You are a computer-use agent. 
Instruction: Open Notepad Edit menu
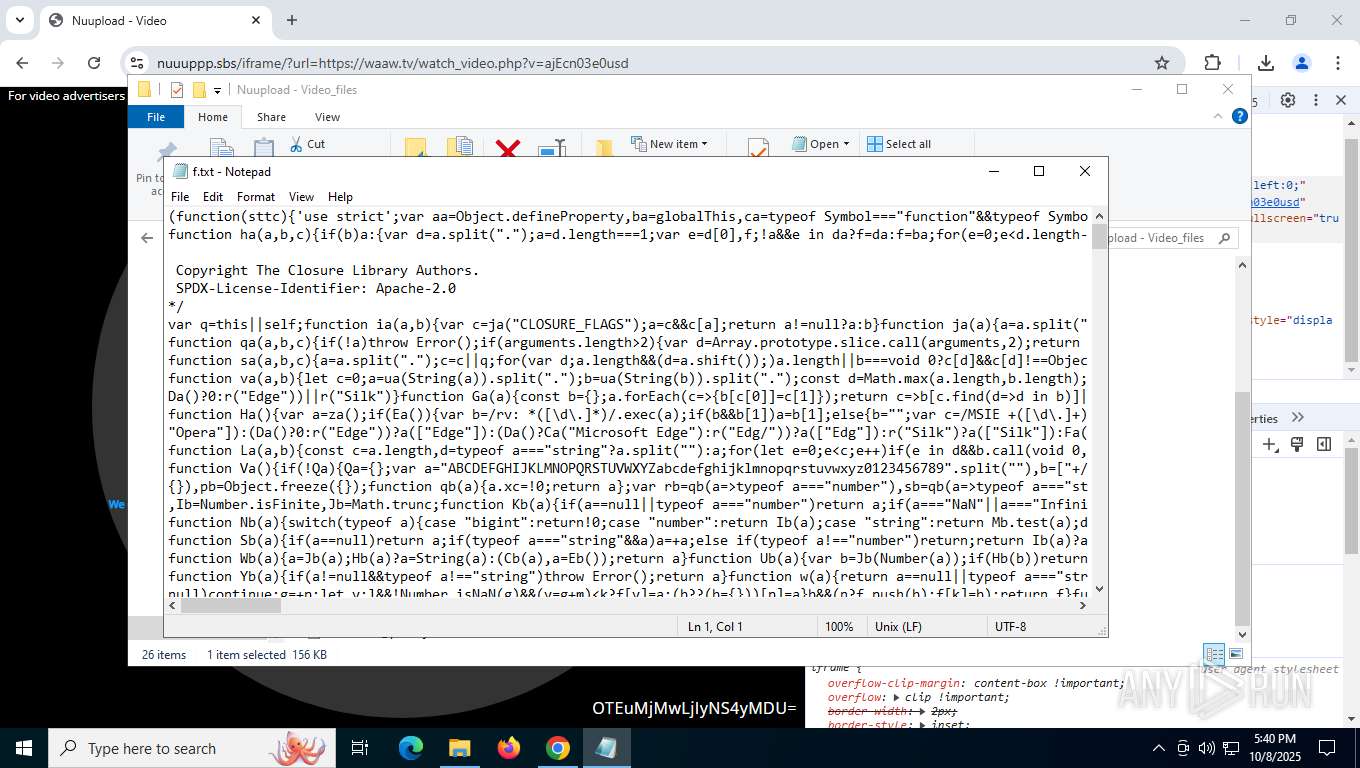[213, 197]
